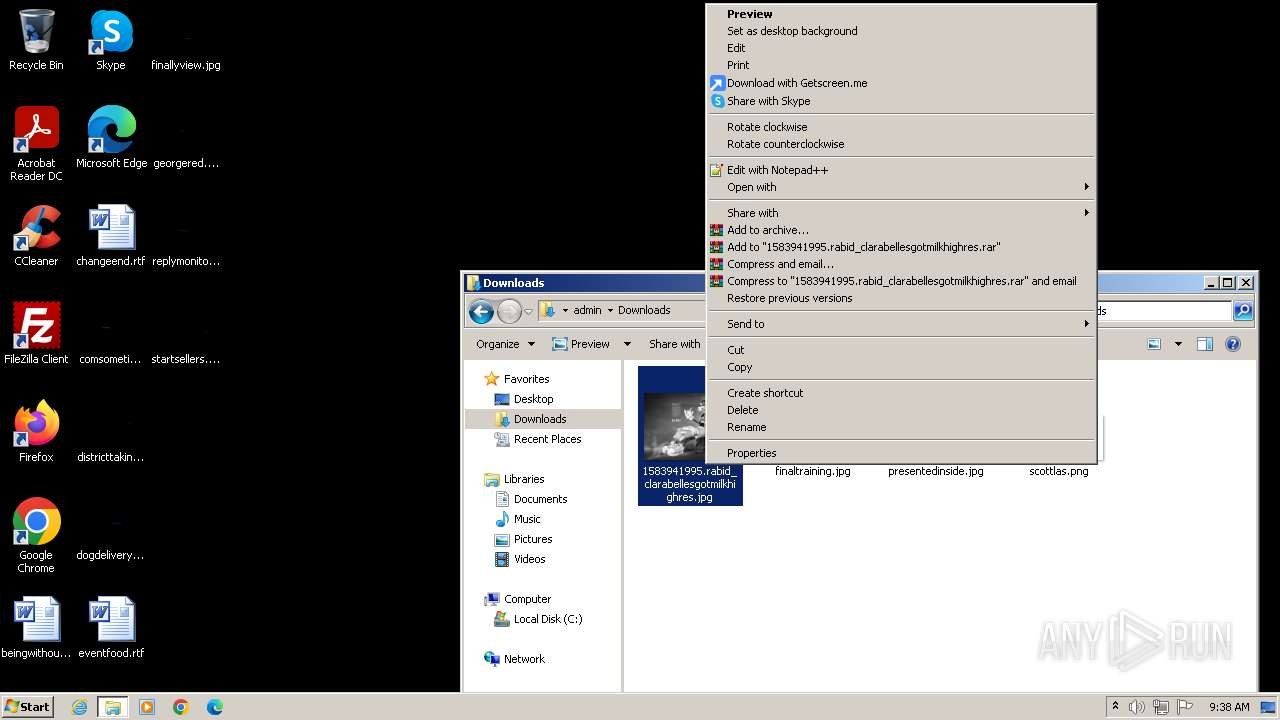Screen dimensions: 1280x720
Task: Click the Edge icon in the taskbar
Action: (x=214, y=707)
